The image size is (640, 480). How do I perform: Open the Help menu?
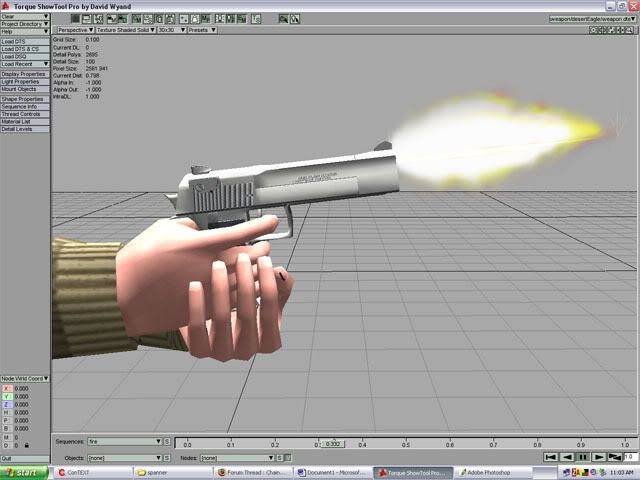[x=25, y=30]
